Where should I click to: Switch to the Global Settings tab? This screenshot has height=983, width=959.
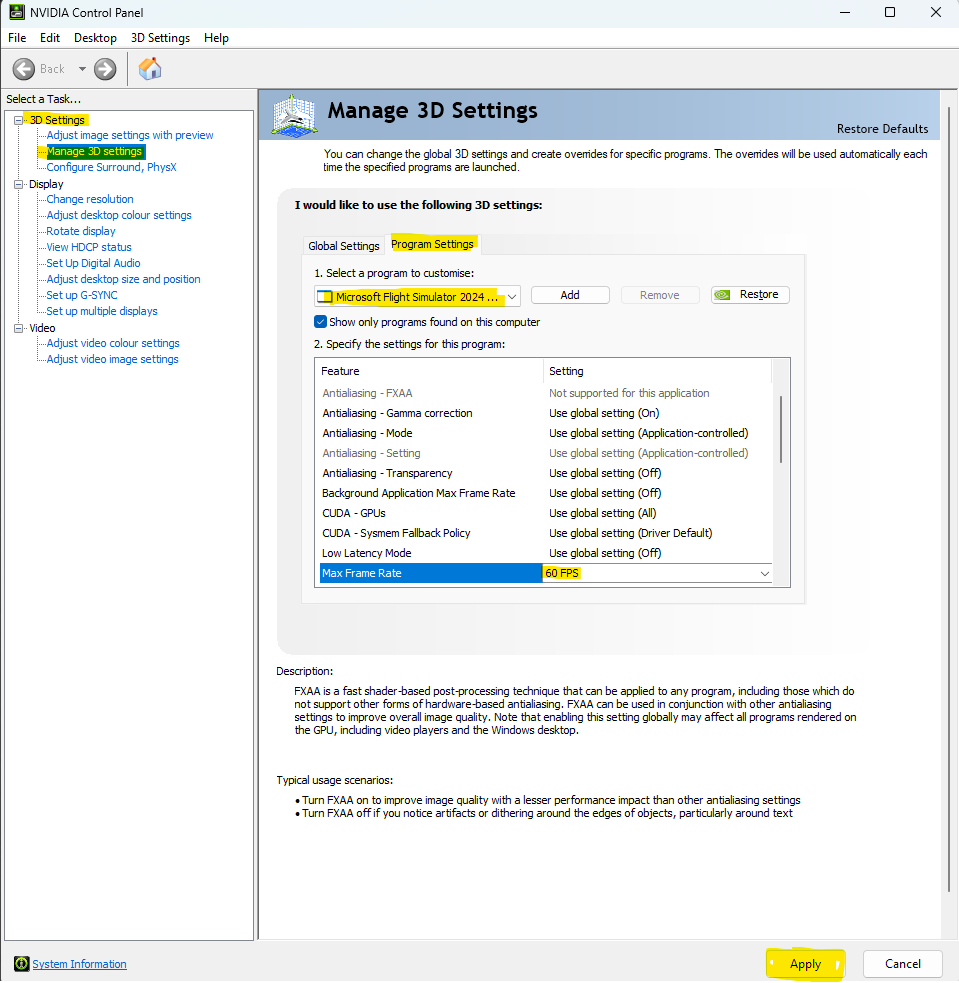(x=344, y=246)
